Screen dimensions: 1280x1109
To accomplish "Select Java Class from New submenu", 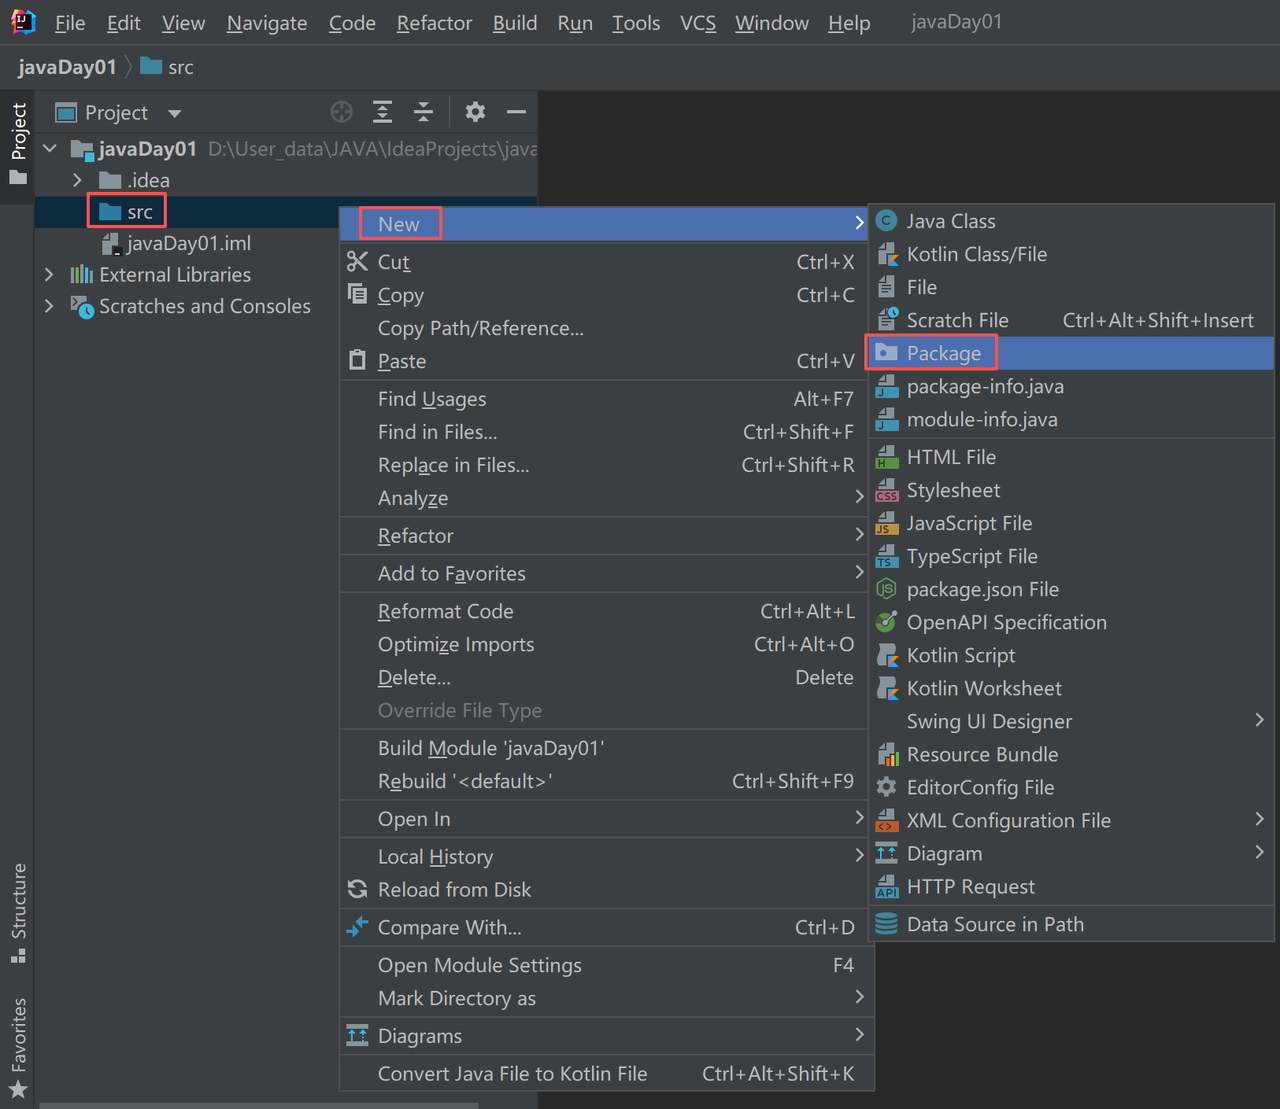I will pos(1071,221).
